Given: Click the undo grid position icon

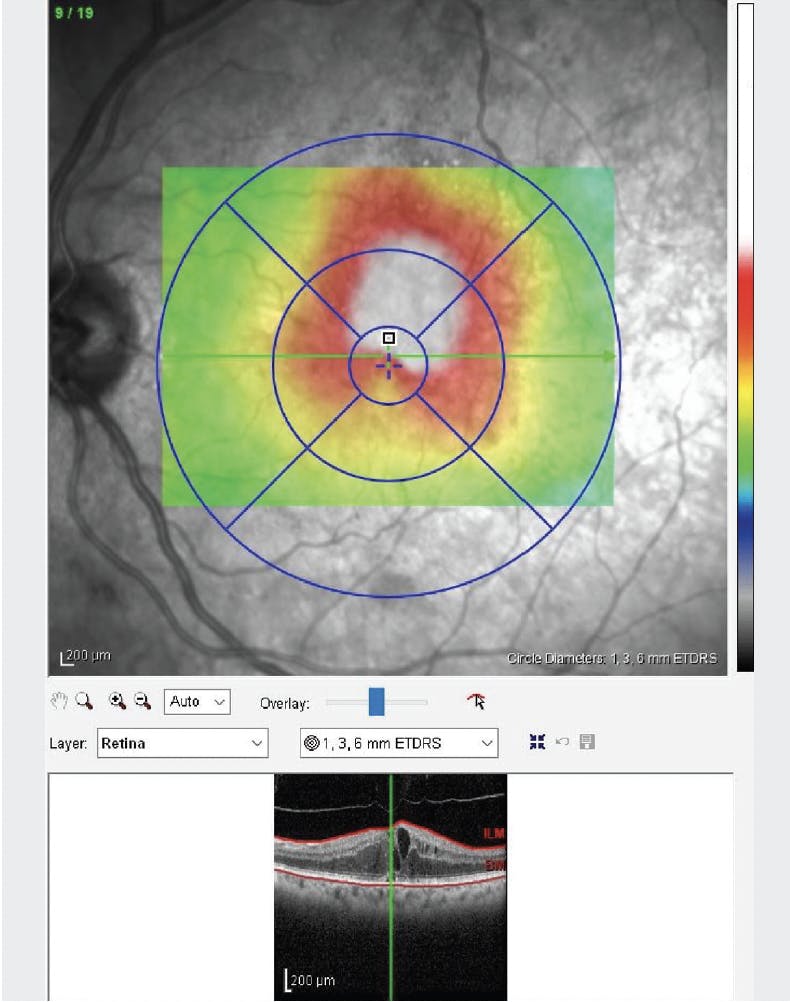Looking at the screenshot, I should [x=562, y=742].
